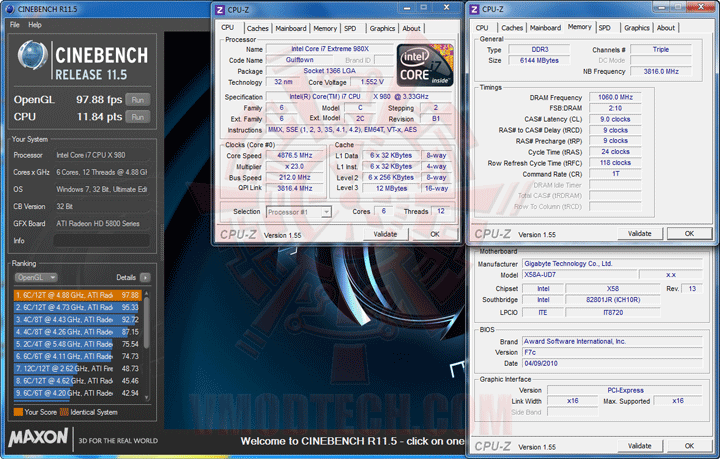Open the File menu in Cinebench

tap(15, 25)
